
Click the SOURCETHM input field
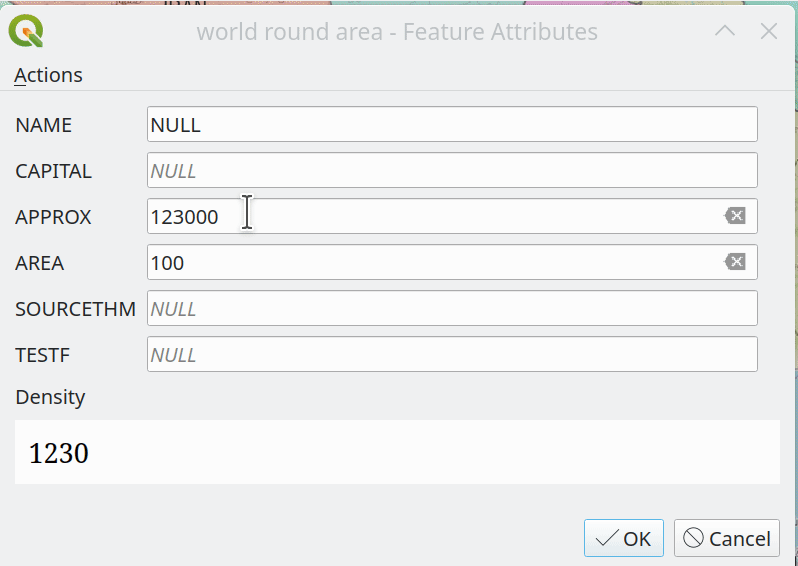(450, 309)
